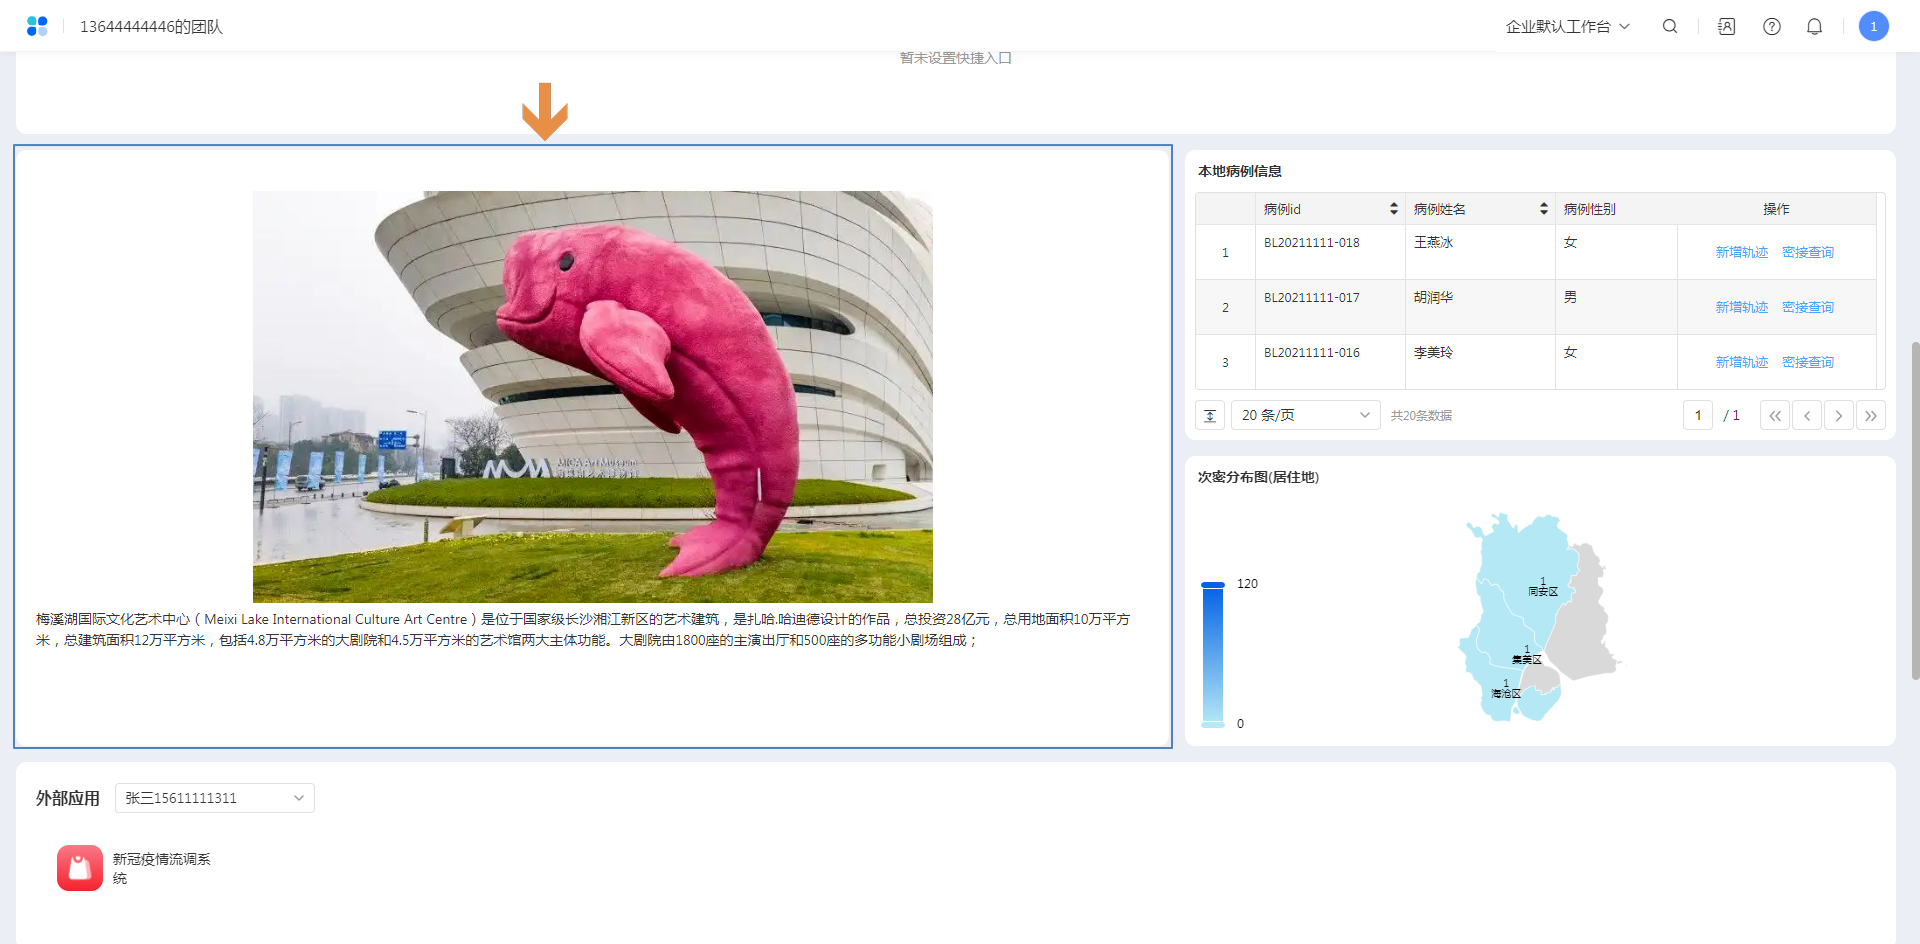
Task: Click the blue user avatar icon
Action: click(1873, 27)
